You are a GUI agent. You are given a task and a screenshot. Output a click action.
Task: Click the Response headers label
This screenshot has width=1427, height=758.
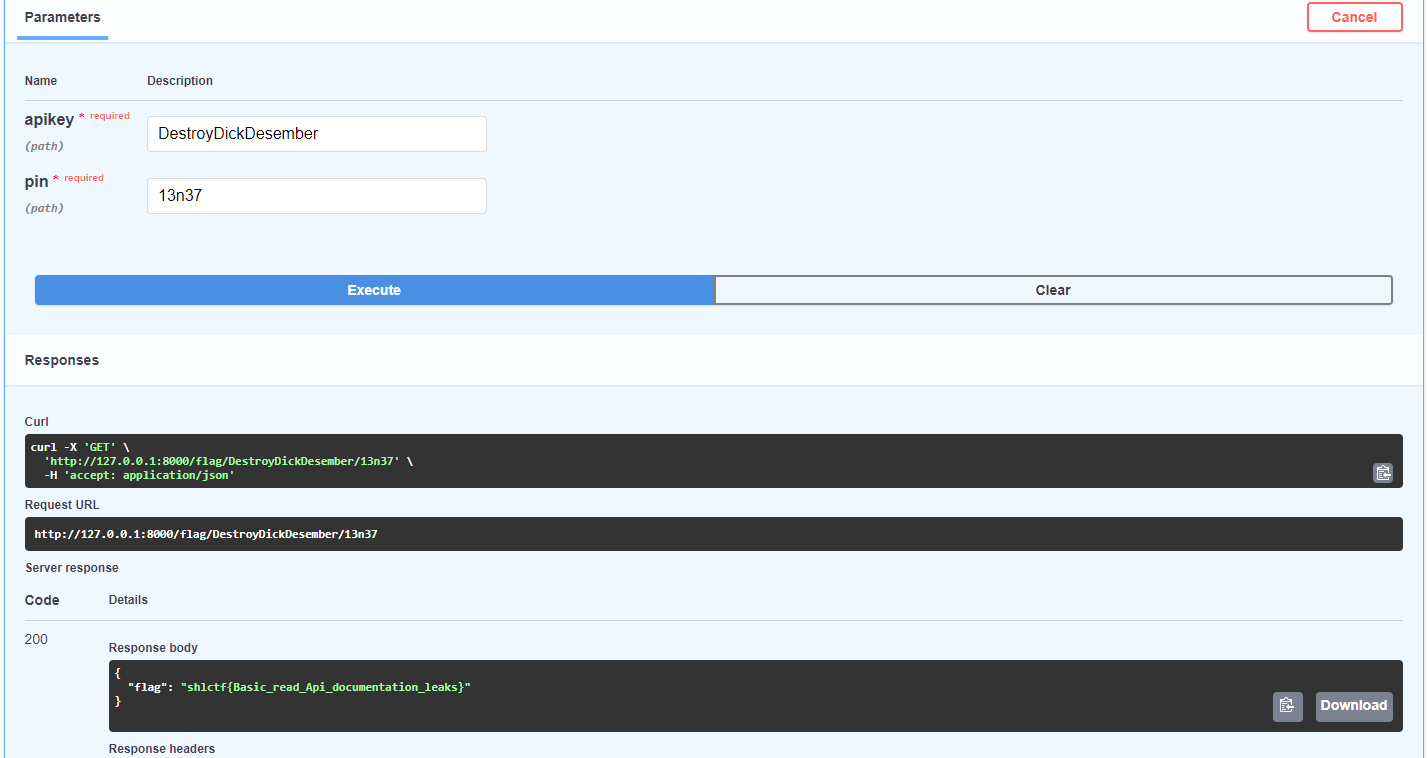(x=162, y=749)
